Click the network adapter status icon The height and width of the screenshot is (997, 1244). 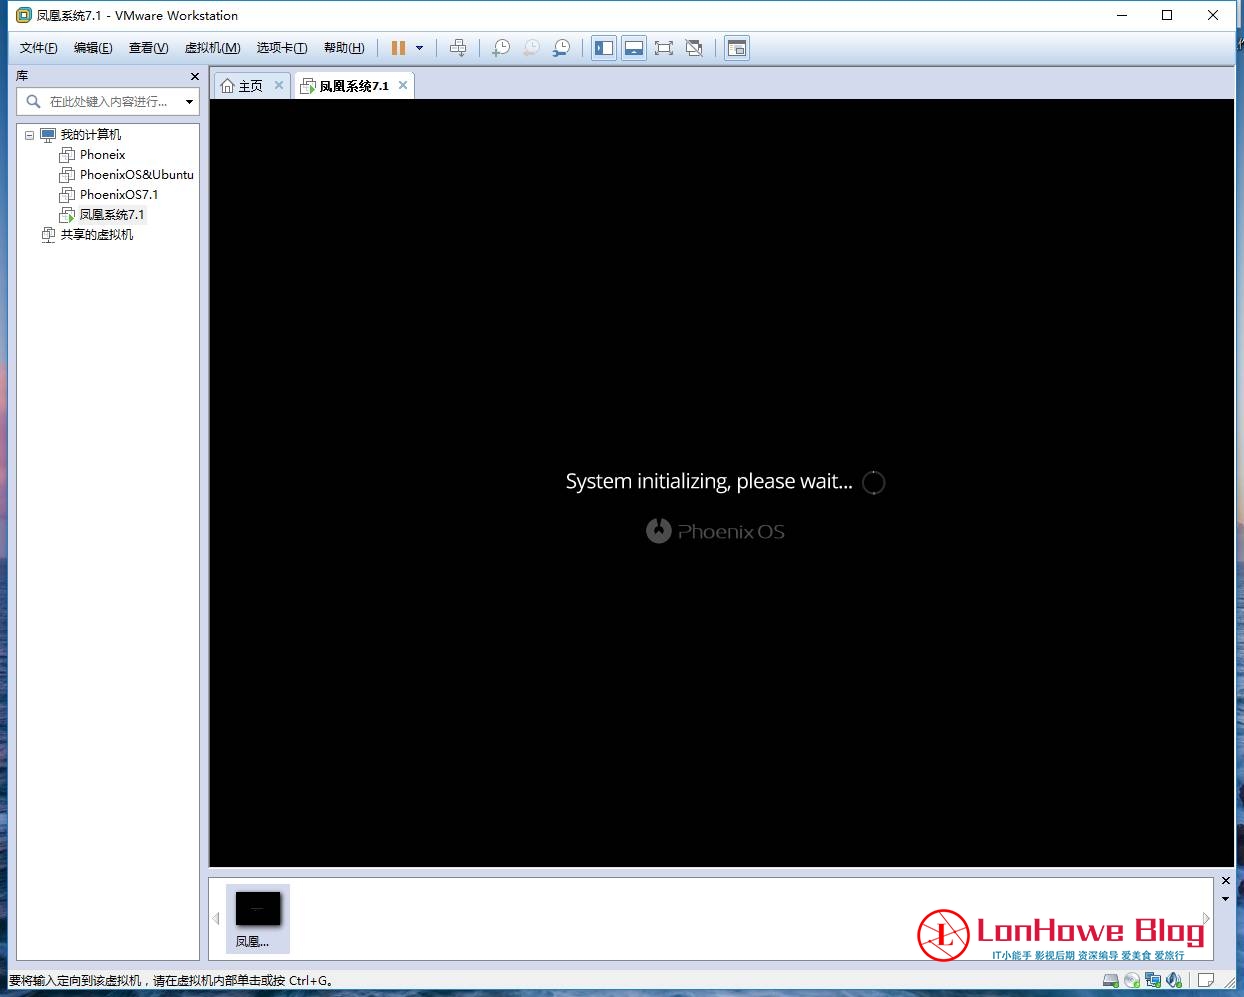pyautogui.click(x=1153, y=981)
